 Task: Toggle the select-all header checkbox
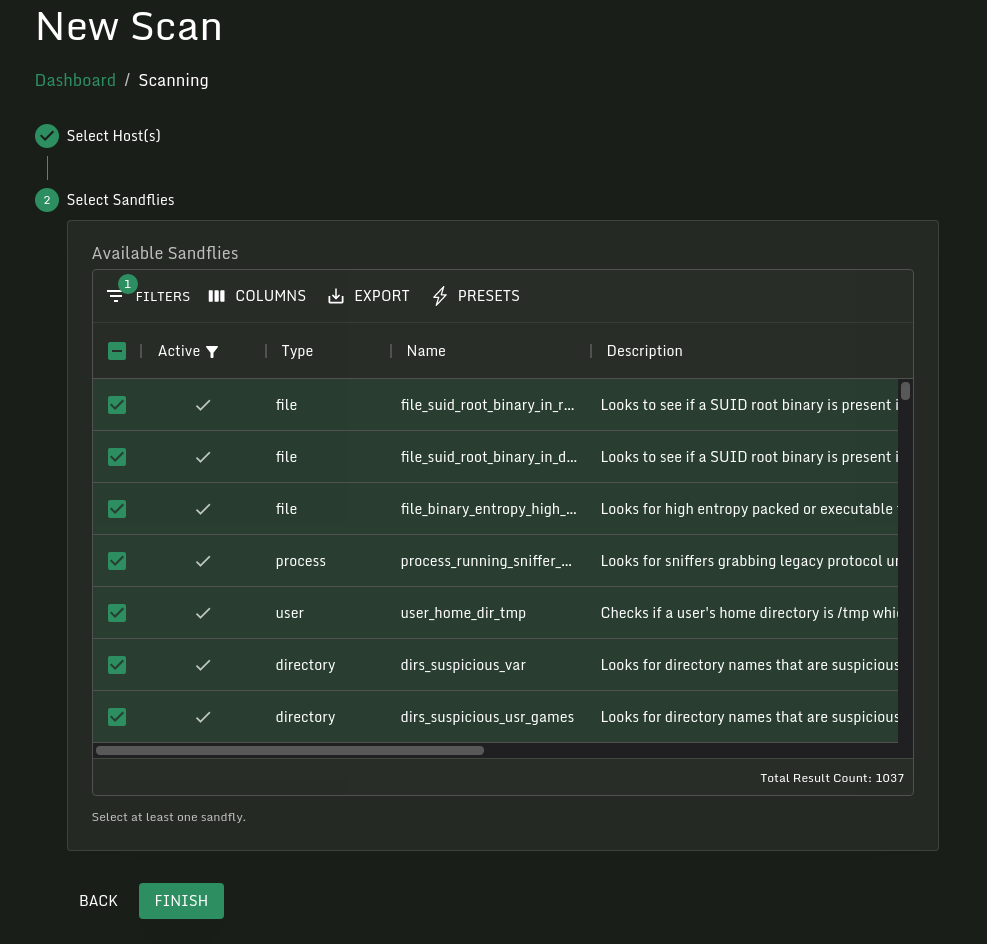point(117,351)
